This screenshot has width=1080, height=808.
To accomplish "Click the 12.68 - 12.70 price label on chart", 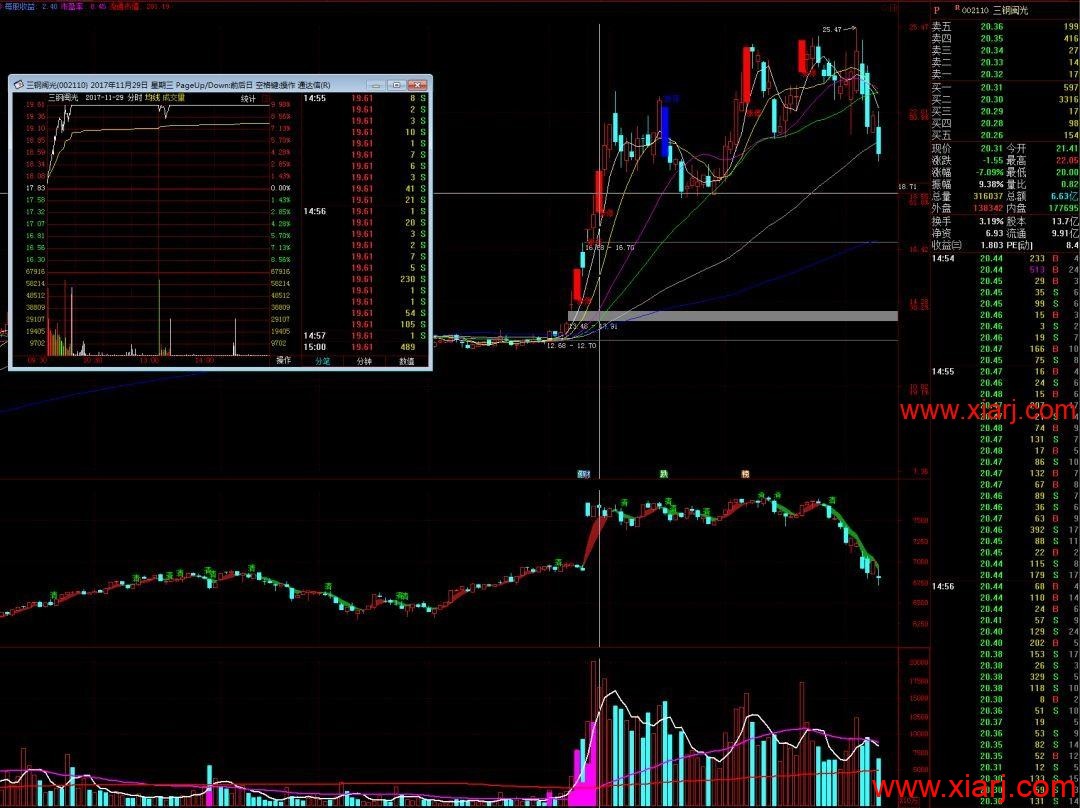I will (571, 346).
